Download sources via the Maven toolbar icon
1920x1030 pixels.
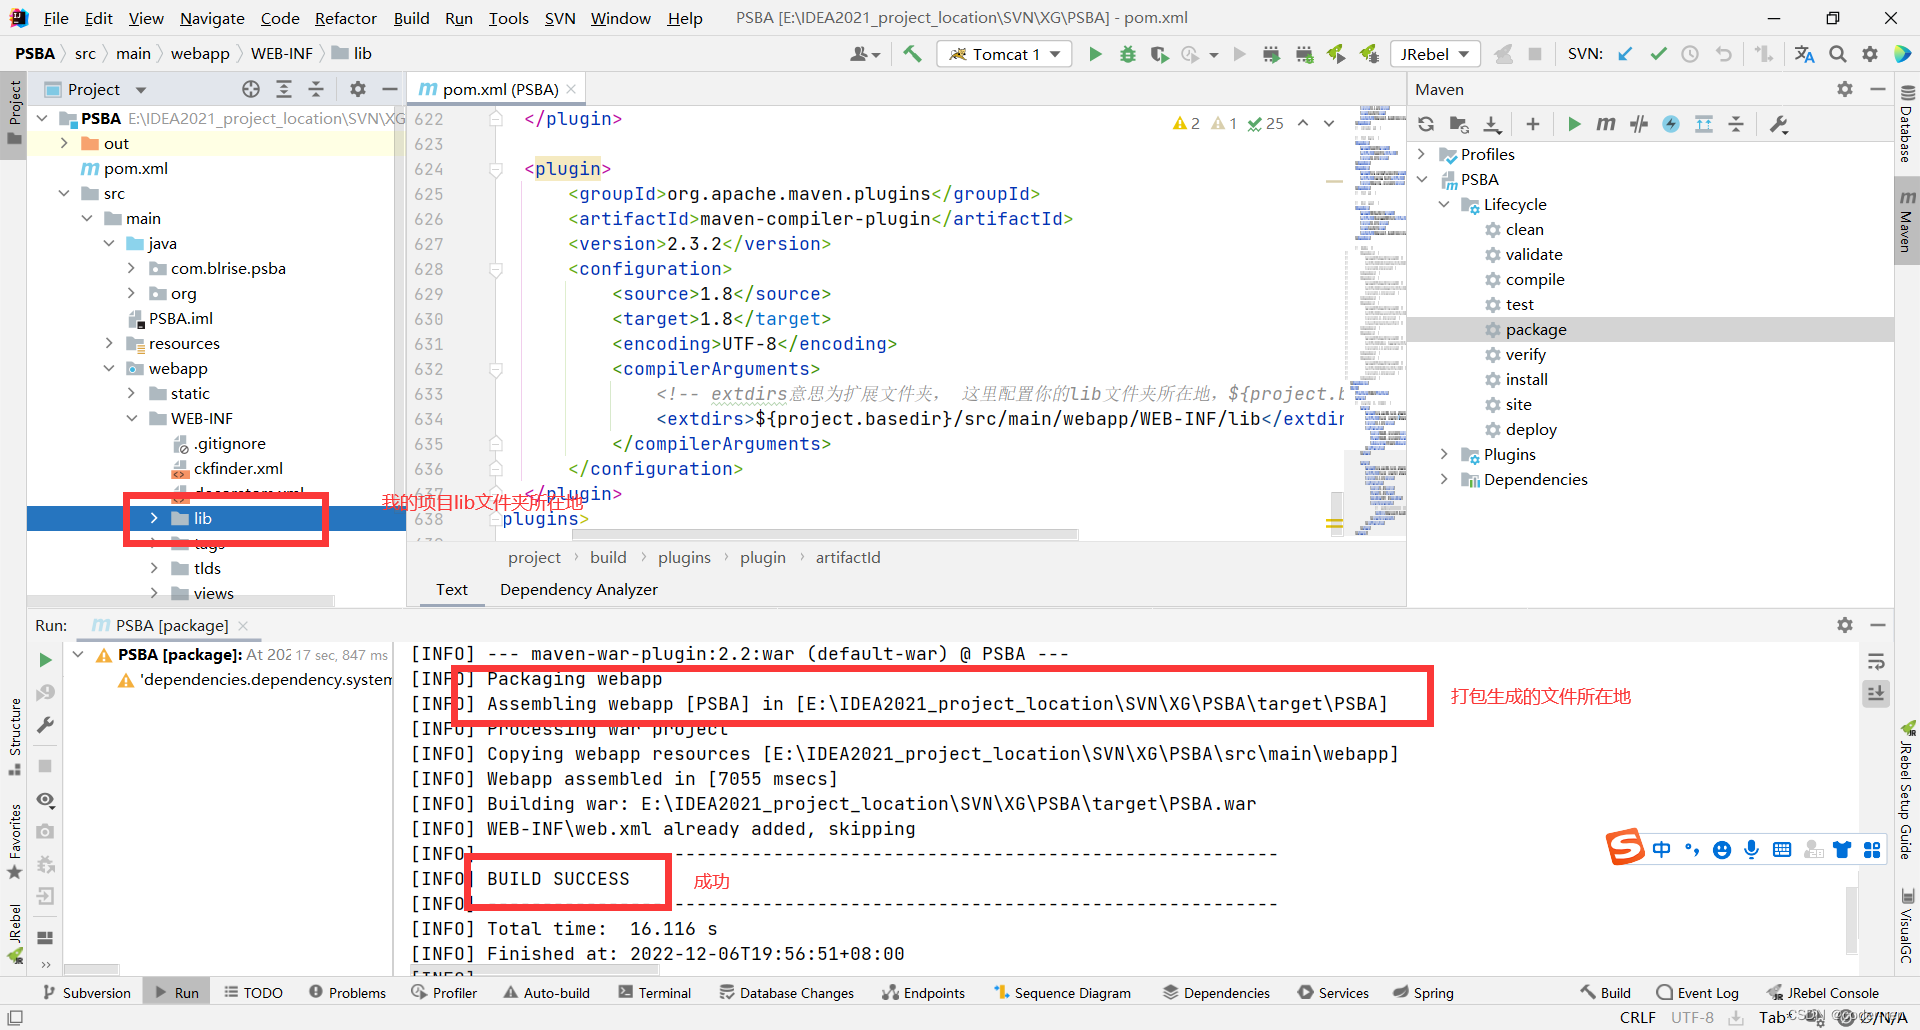tap(1492, 124)
